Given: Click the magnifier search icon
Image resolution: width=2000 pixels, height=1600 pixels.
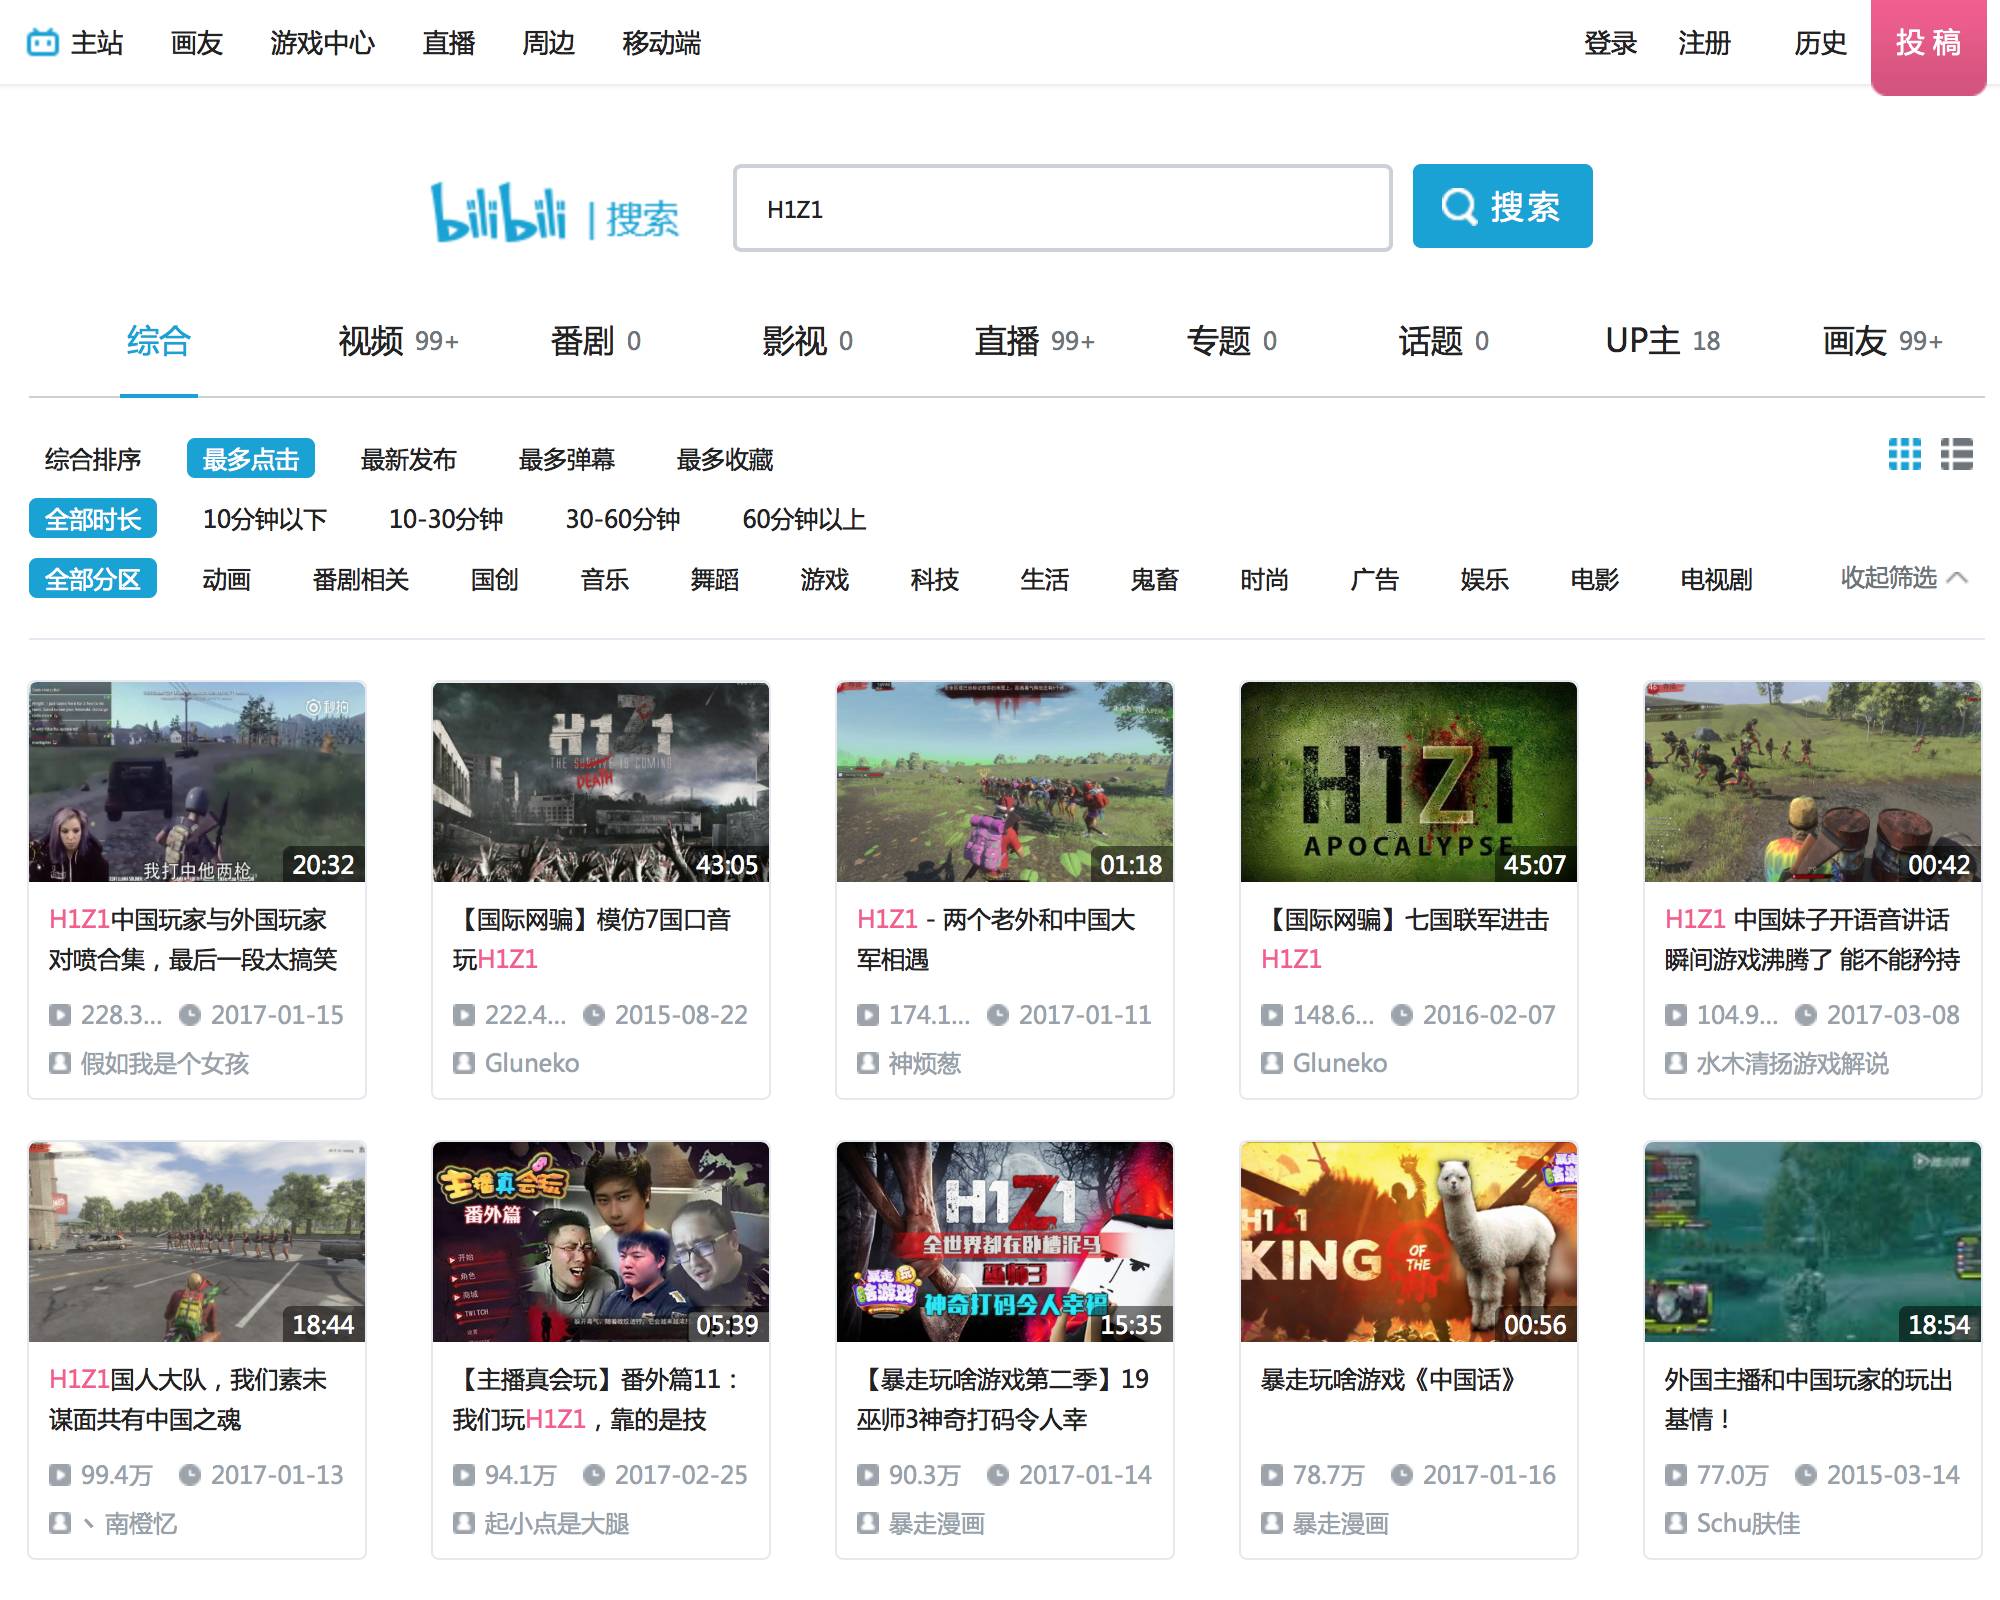Looking at the screenshot, I should [x=1459, y=207].
